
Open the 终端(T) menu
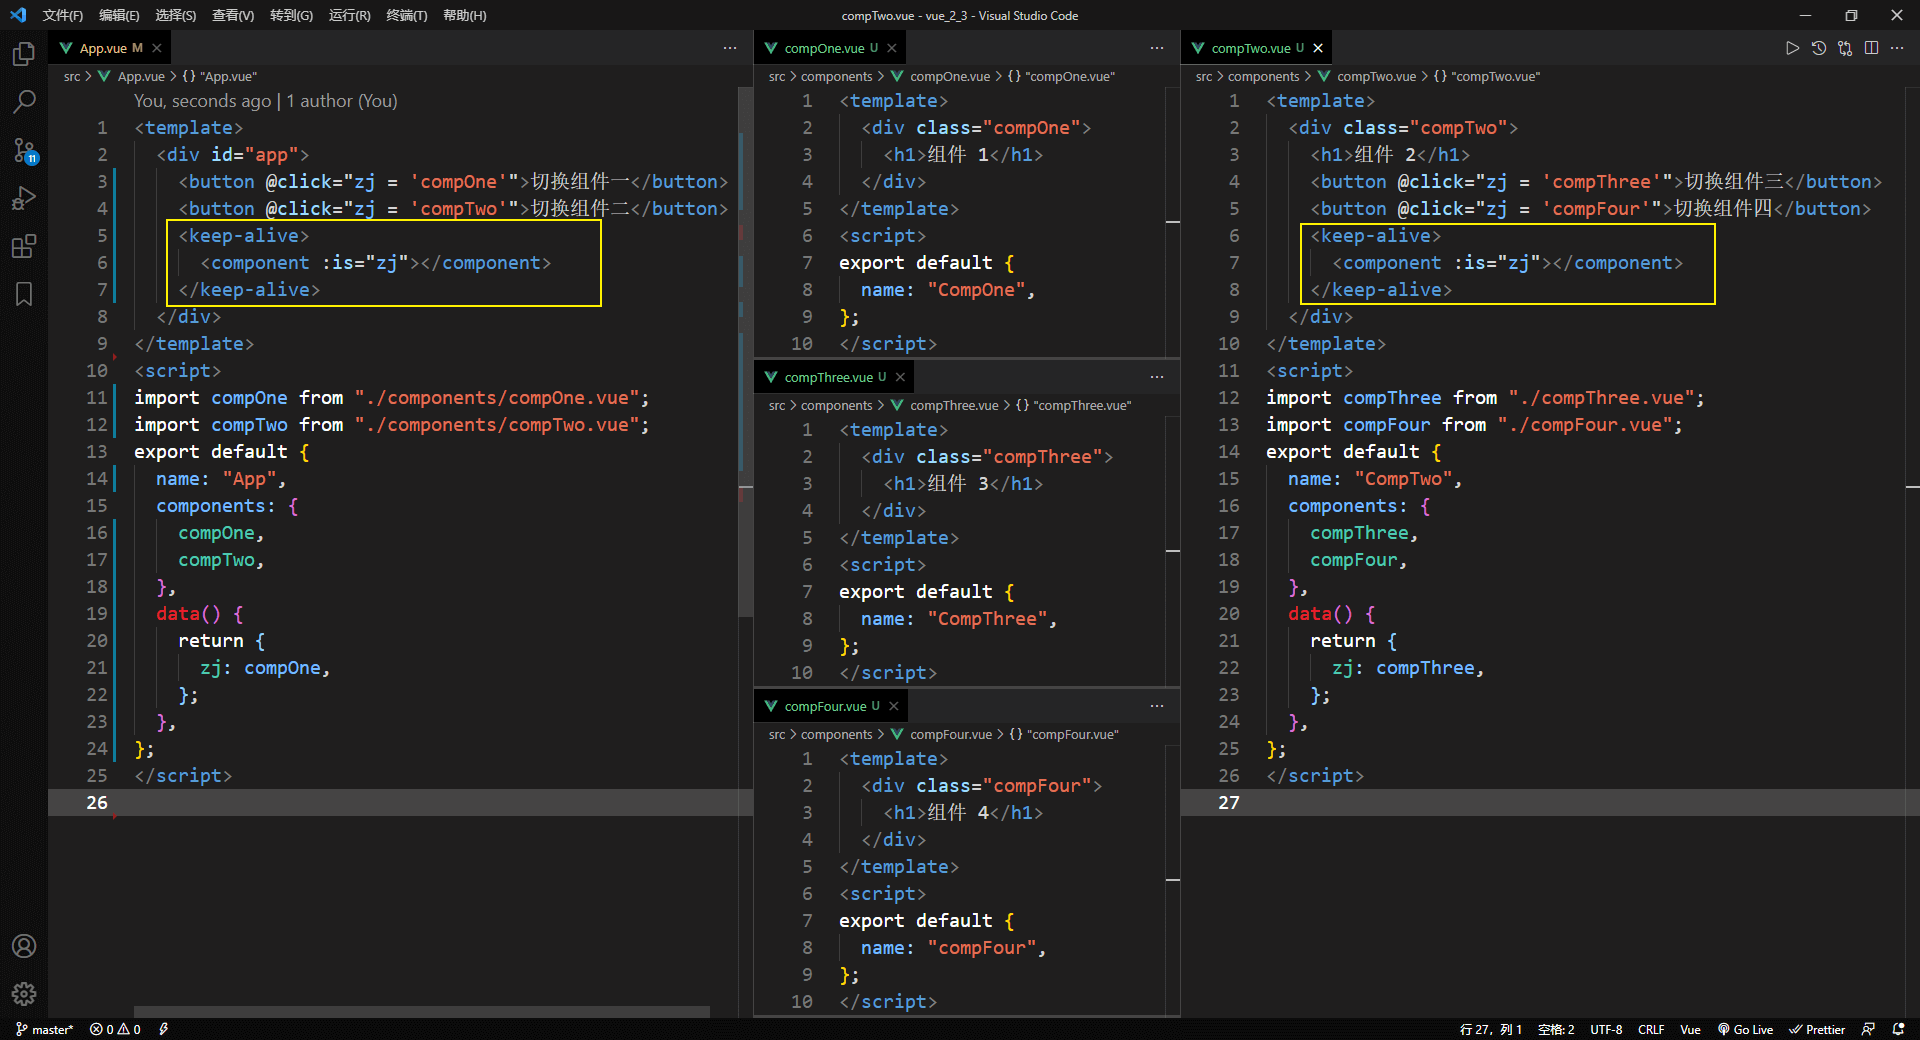[406, 15]
